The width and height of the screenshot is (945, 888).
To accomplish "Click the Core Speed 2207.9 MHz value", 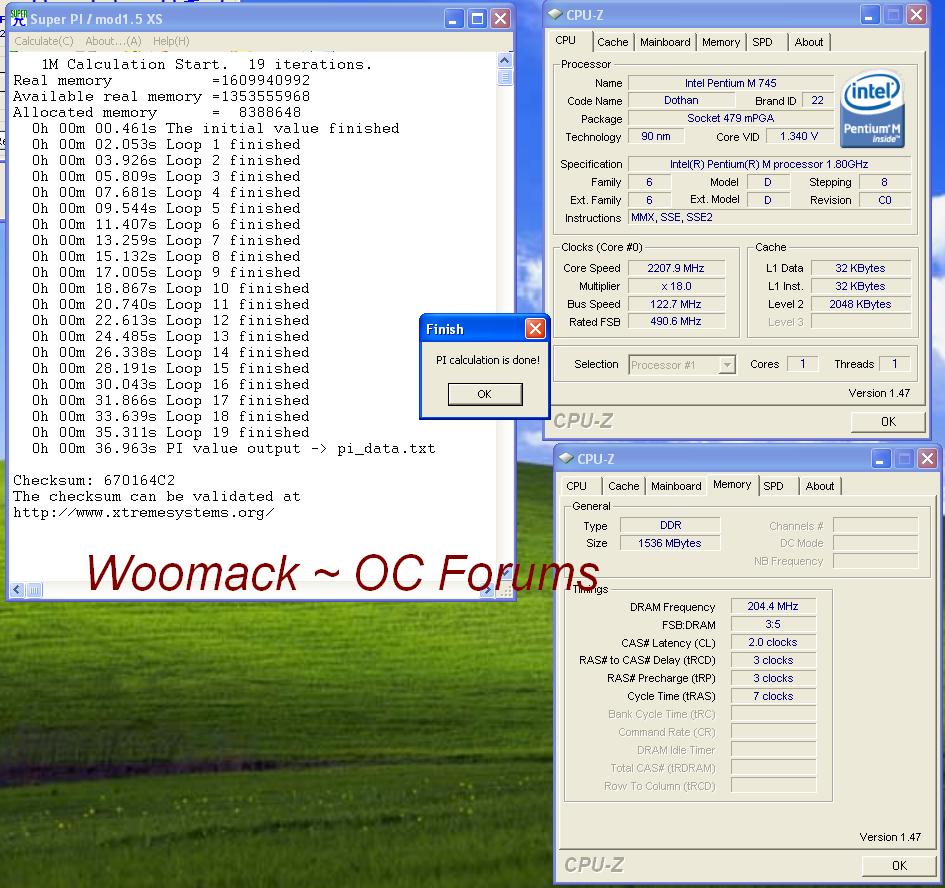I will (676, 268).
